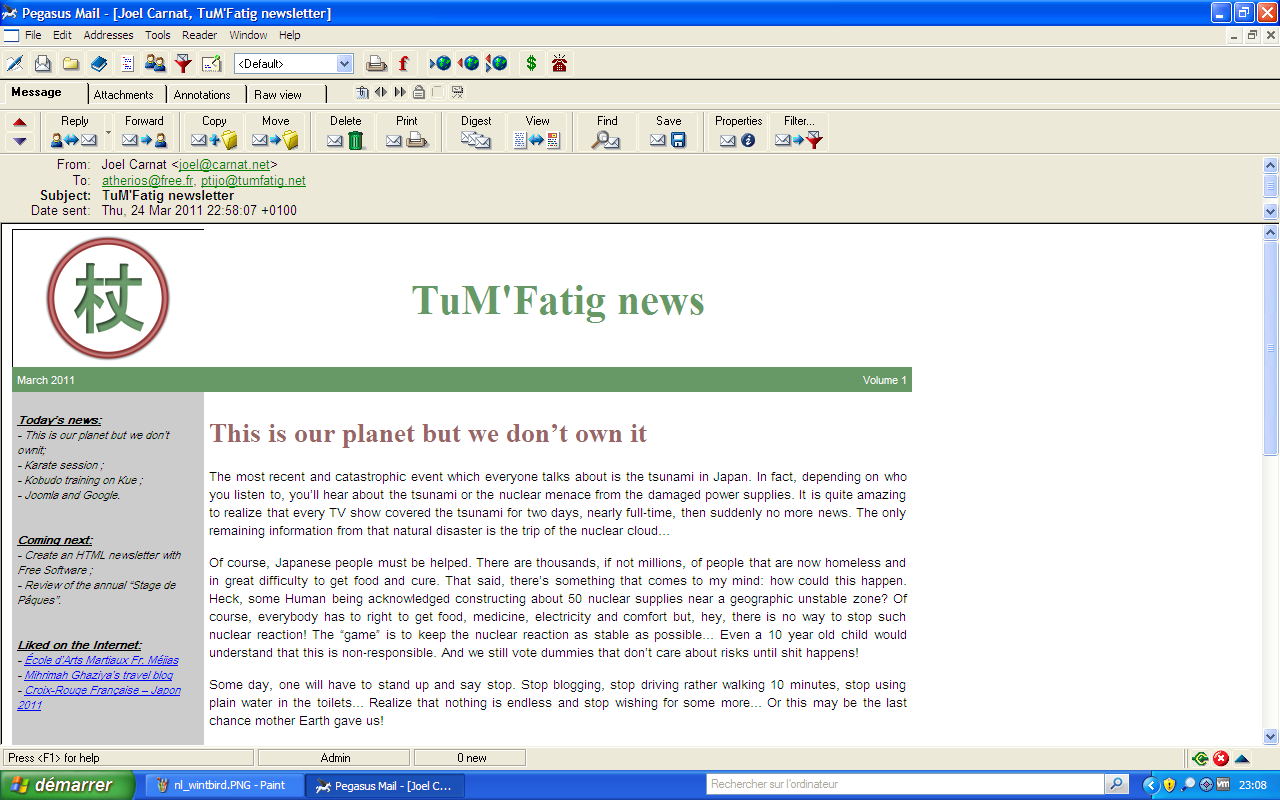The width and height of the screenshot is (1280, 800).
Task: Click the notepad with pencil toolbar icon
Action: pos(211,63)
